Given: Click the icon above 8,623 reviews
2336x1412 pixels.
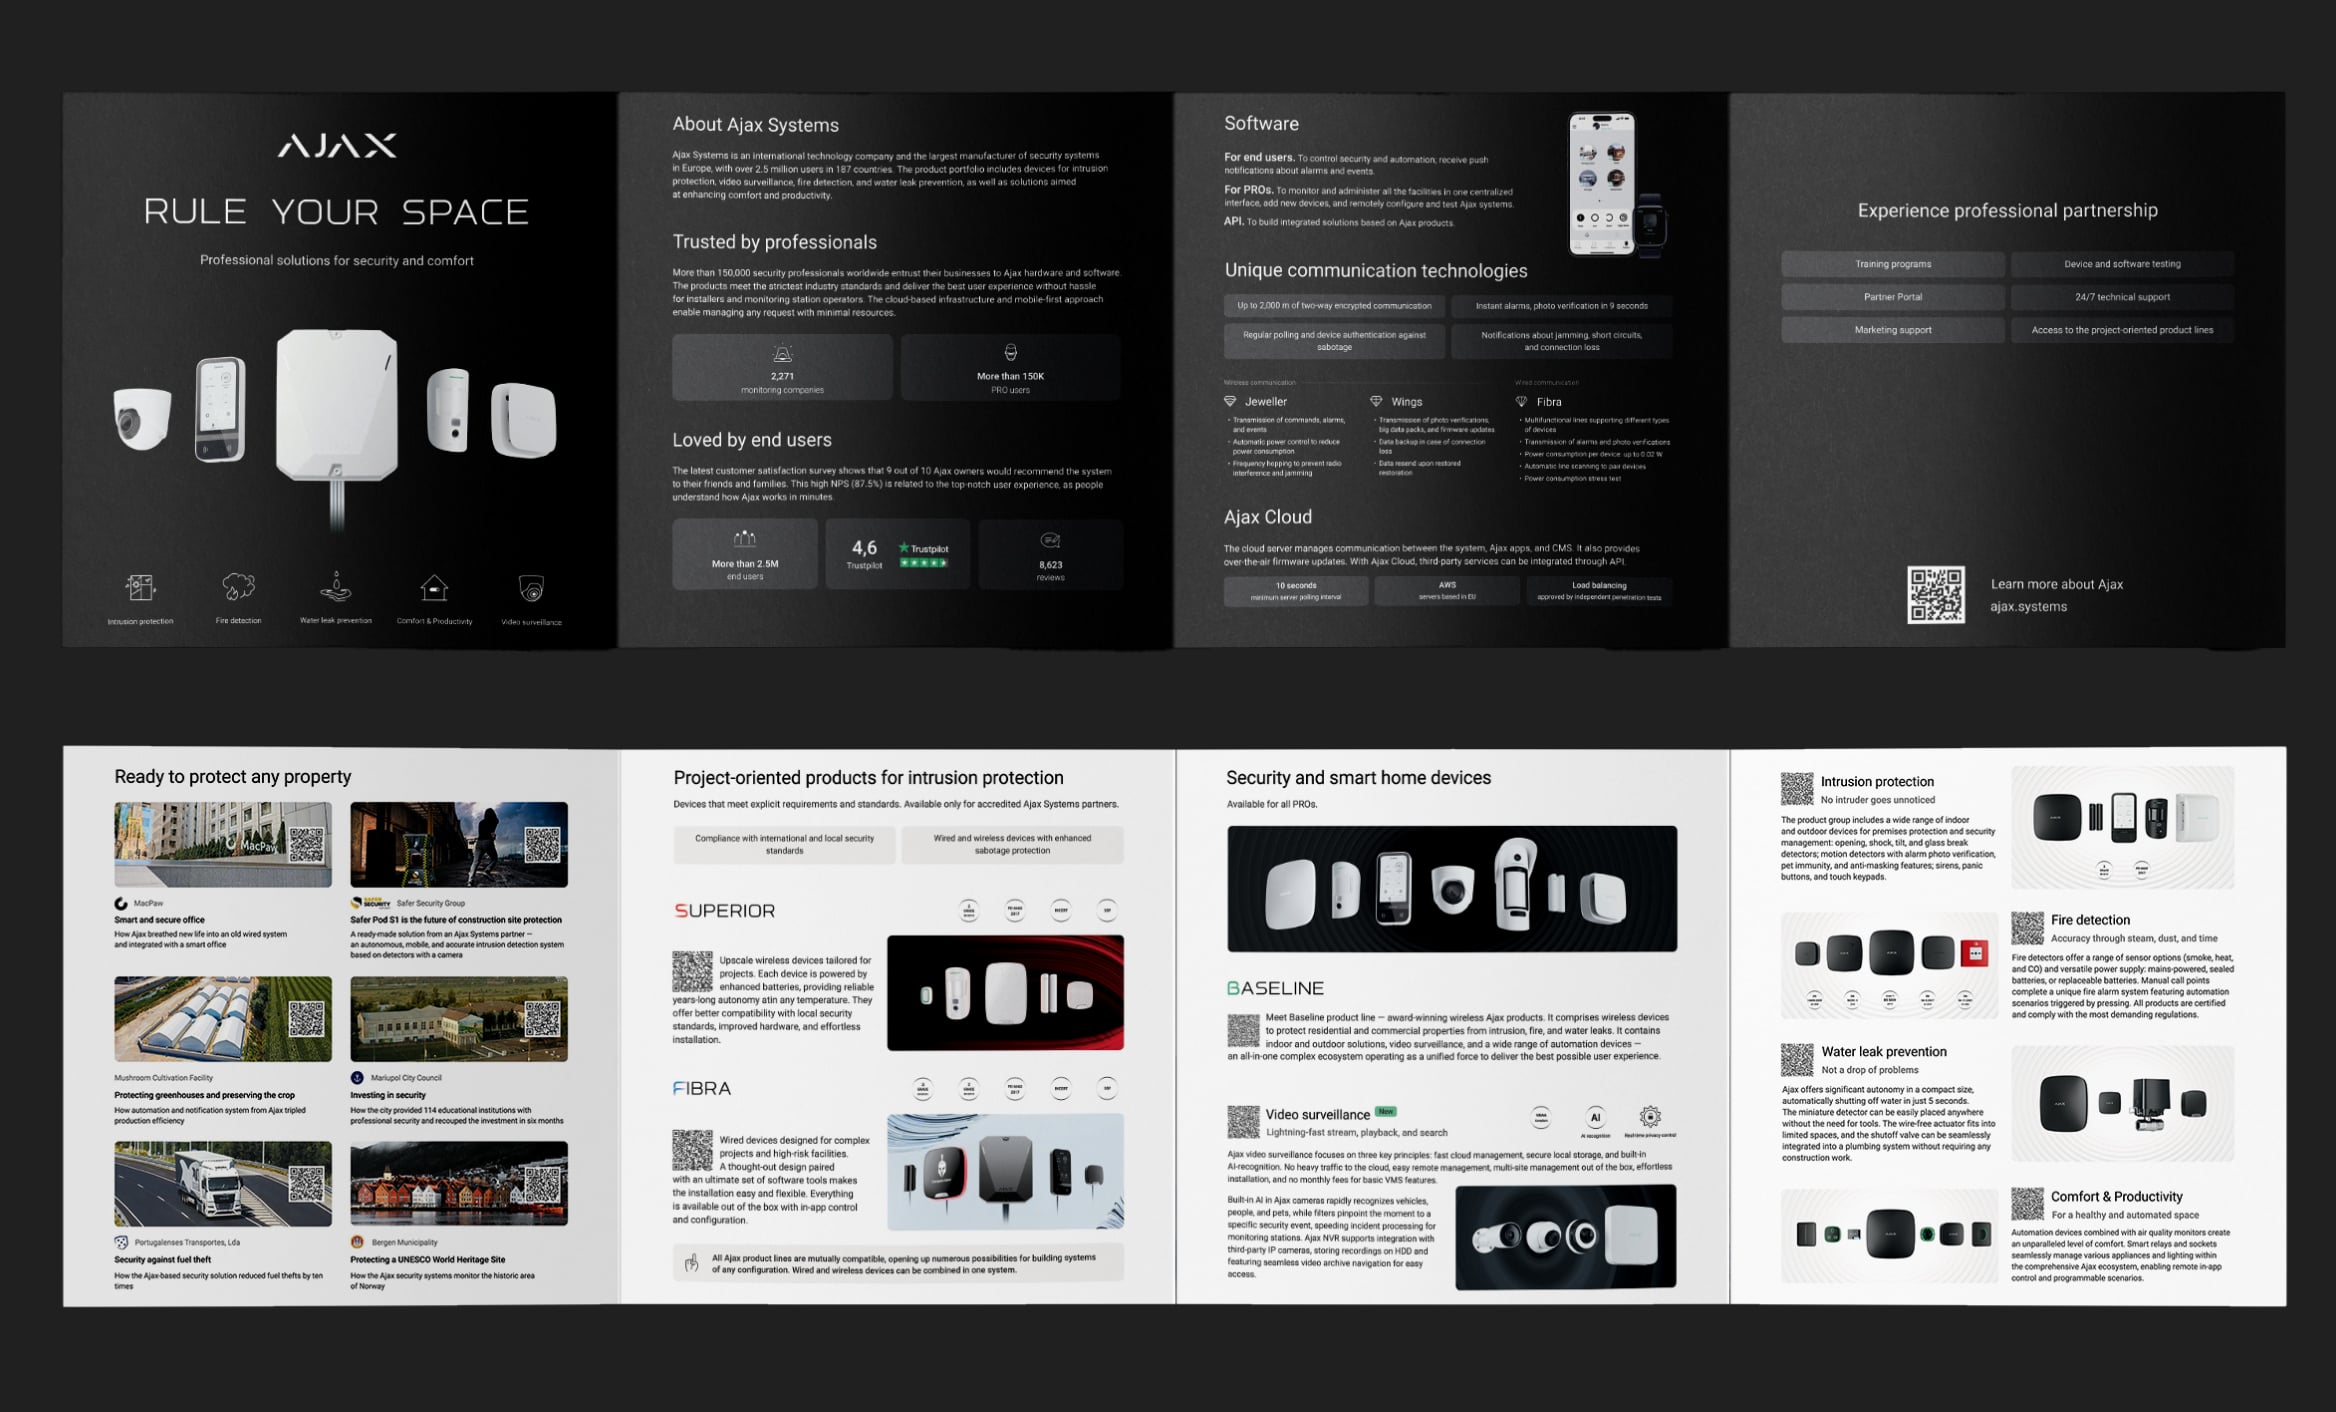Looking at the screenshot, I should [x=1050, y=541].
